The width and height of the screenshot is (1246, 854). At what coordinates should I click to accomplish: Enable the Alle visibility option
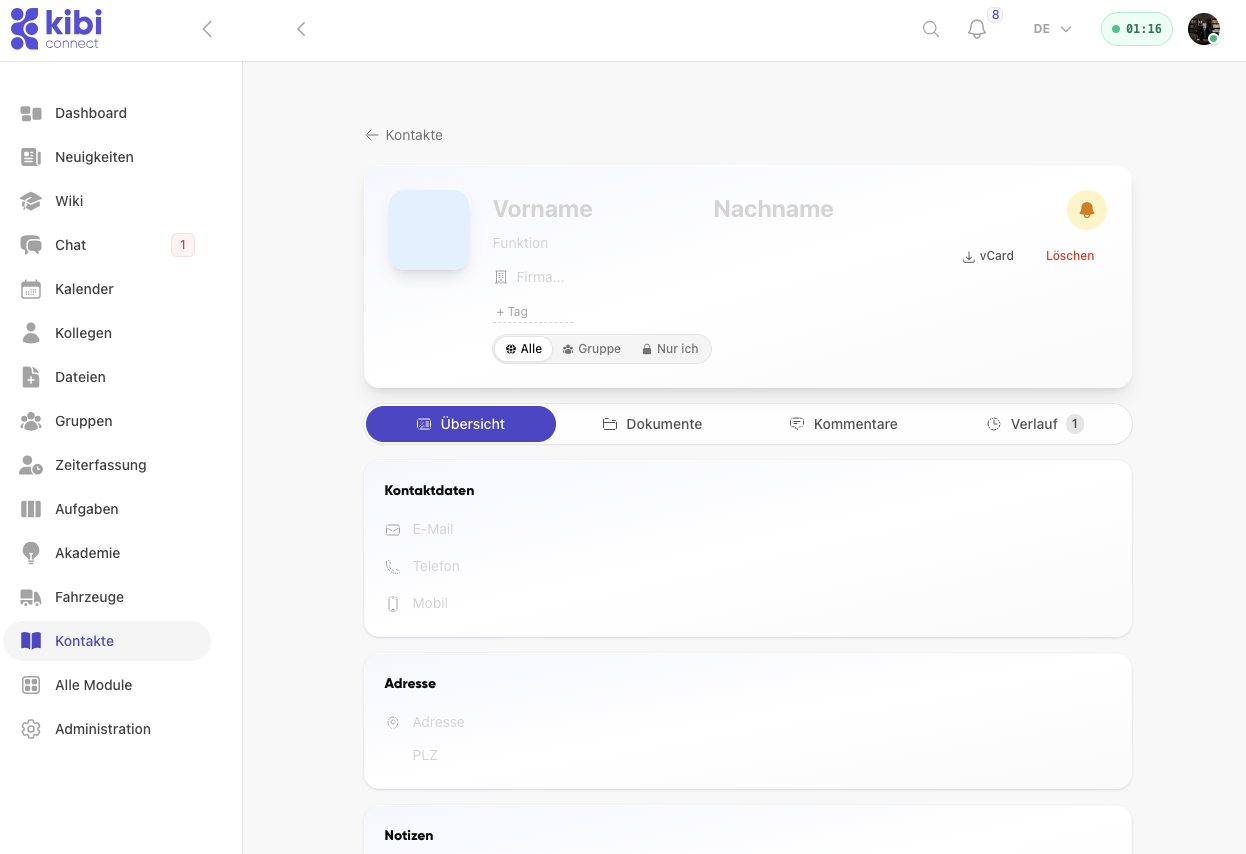click(x=523, y=348)
